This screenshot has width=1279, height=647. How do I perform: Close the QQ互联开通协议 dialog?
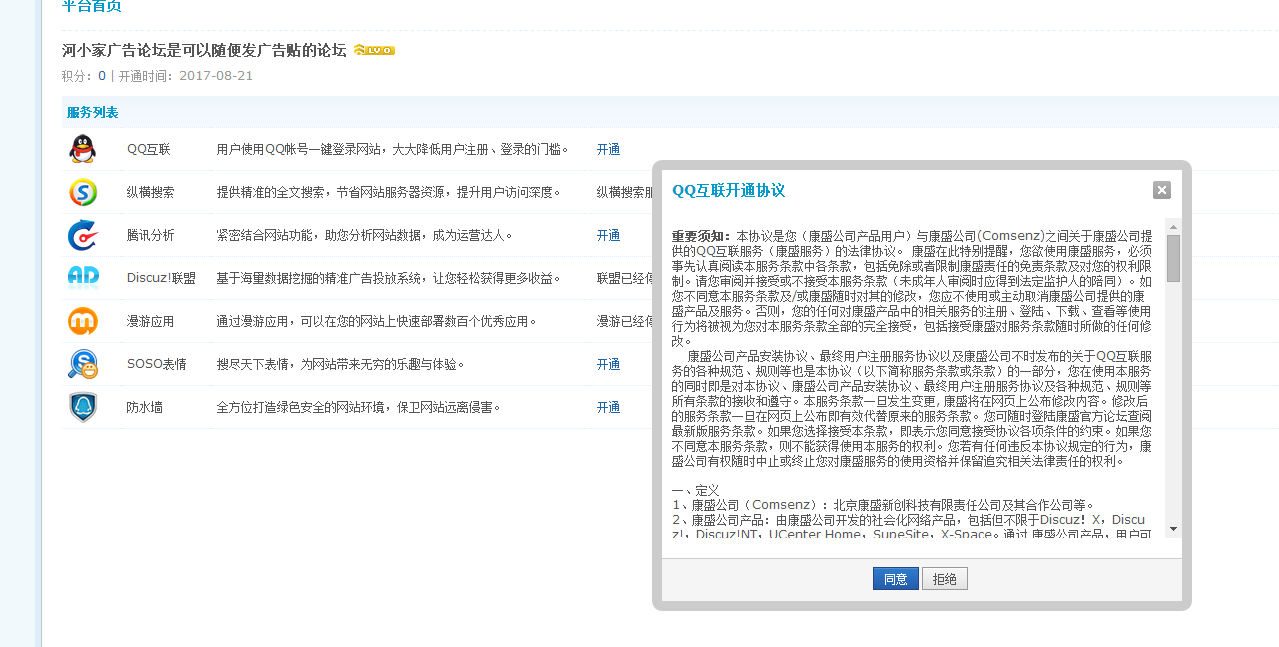click(1161, 190)
